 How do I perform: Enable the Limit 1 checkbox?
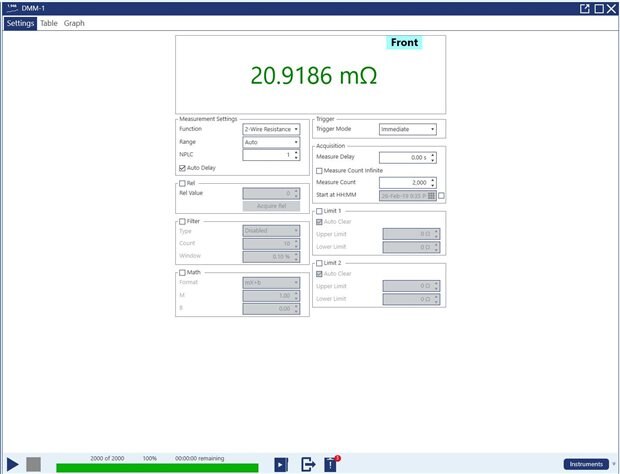[x=319, y=211]
